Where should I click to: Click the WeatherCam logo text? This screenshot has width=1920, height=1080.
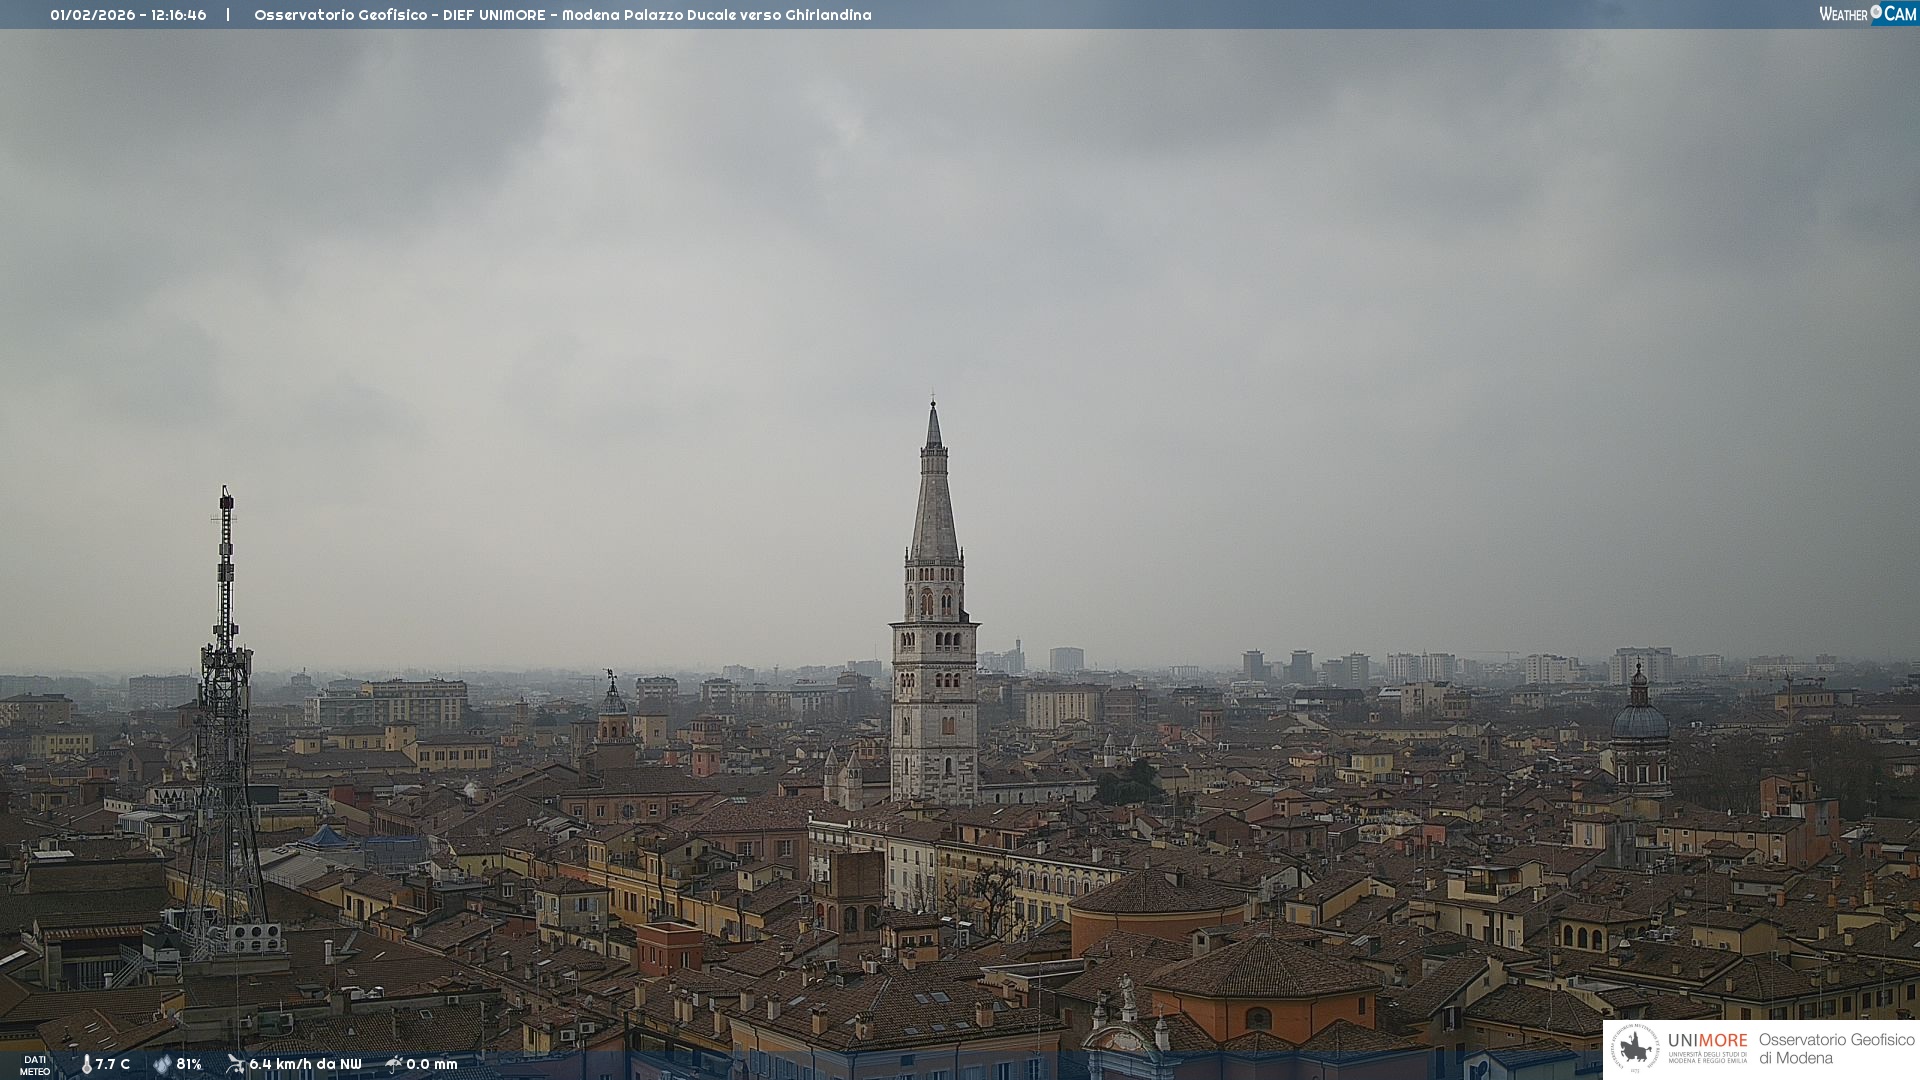(1866, 14)
